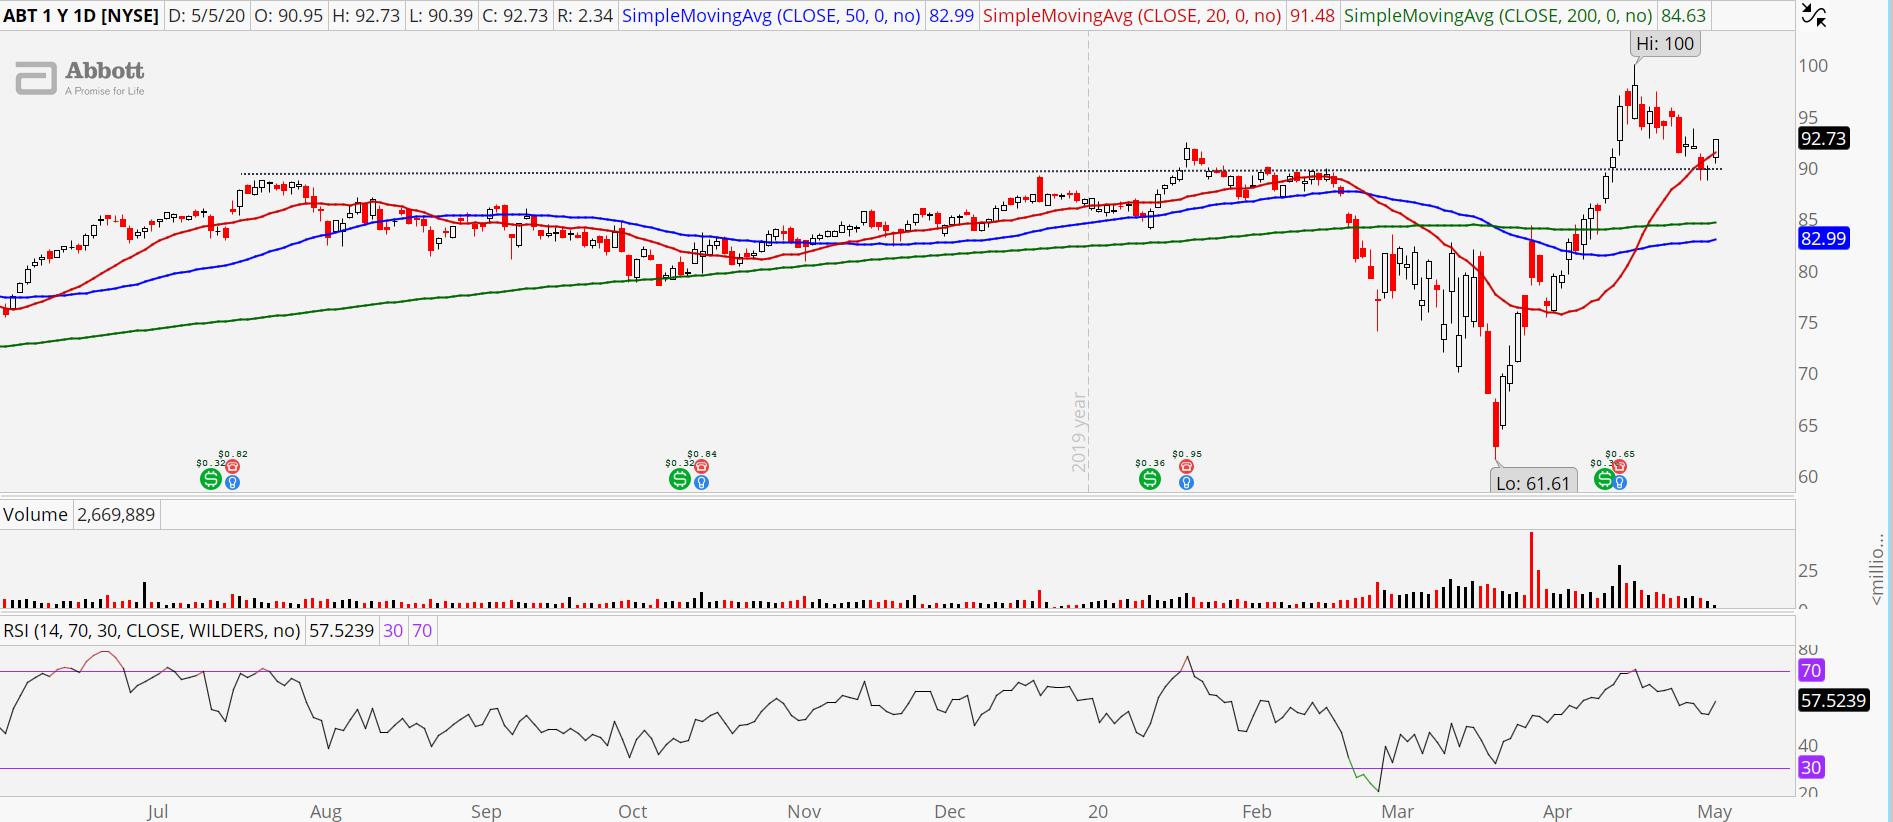The width and height of the screenshot is (1893, 822).
Task: Click the Hi: 100 price bubble
Action: tap(1665, 44)
